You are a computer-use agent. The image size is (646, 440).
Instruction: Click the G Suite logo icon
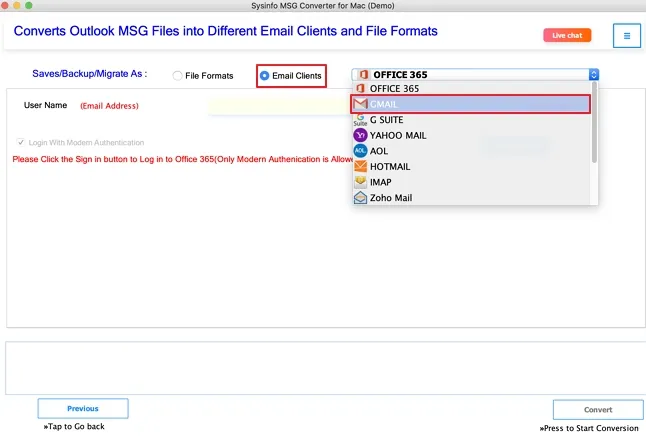(360, 119)
